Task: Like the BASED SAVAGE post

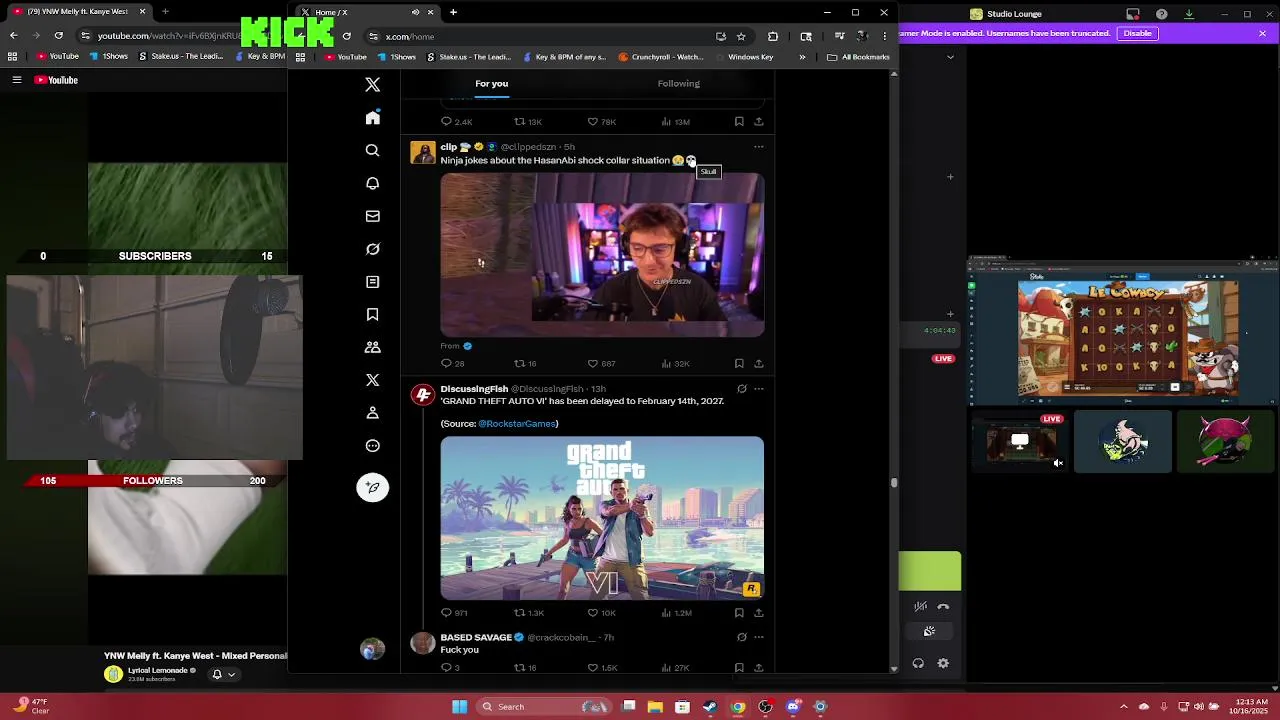Action: pyautogui.click(x=593, y=667)
